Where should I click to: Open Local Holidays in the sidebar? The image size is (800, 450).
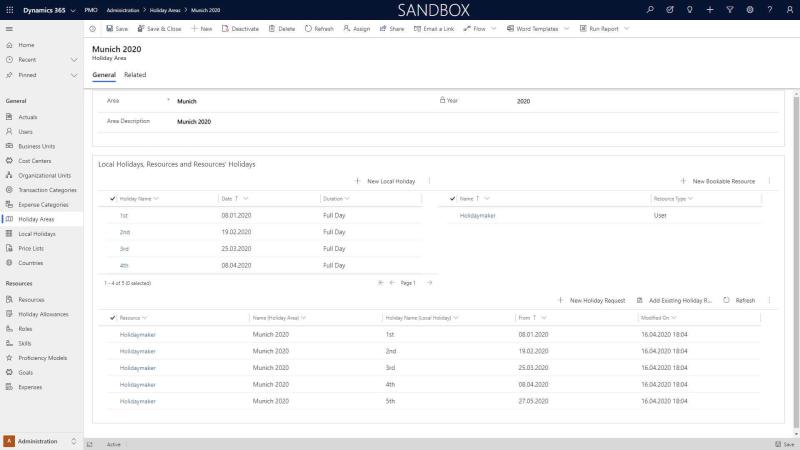pos(37,233)
